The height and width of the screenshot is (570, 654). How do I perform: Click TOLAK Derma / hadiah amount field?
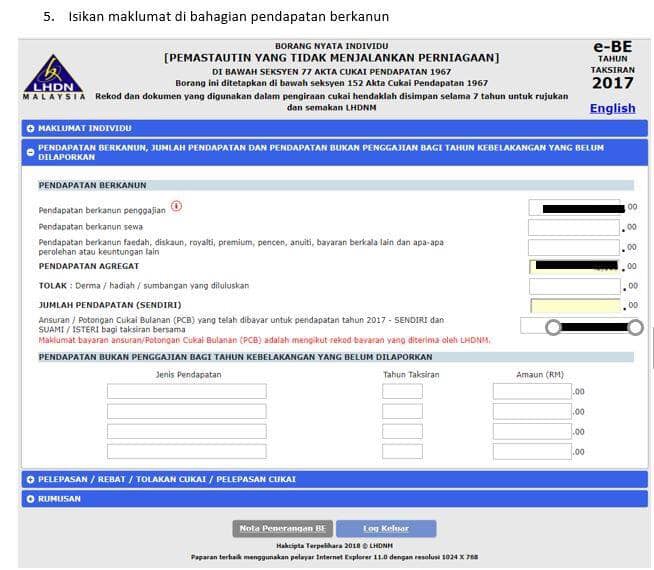(x=575, y=286)
